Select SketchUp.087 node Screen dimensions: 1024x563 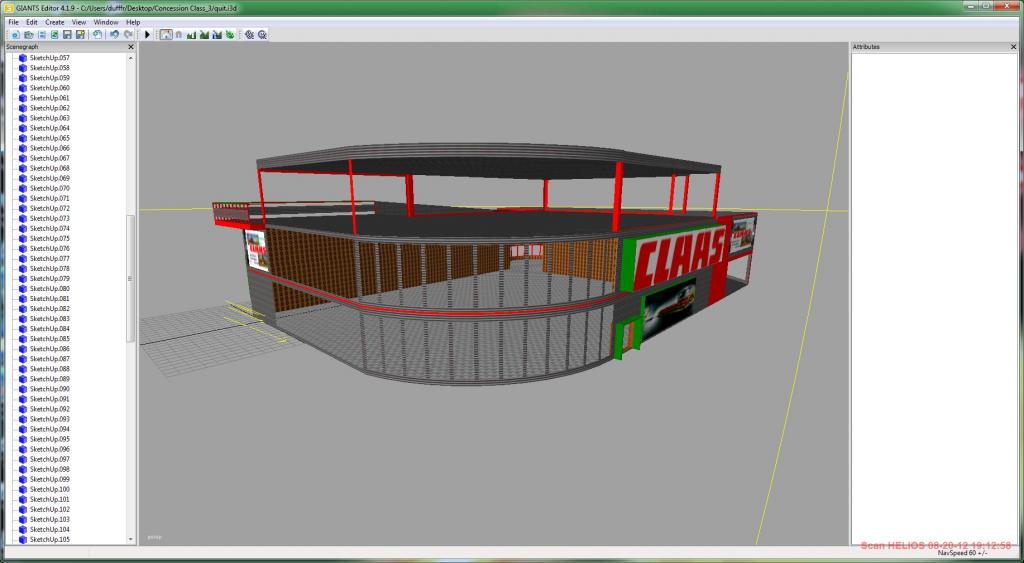click(50, 359)
